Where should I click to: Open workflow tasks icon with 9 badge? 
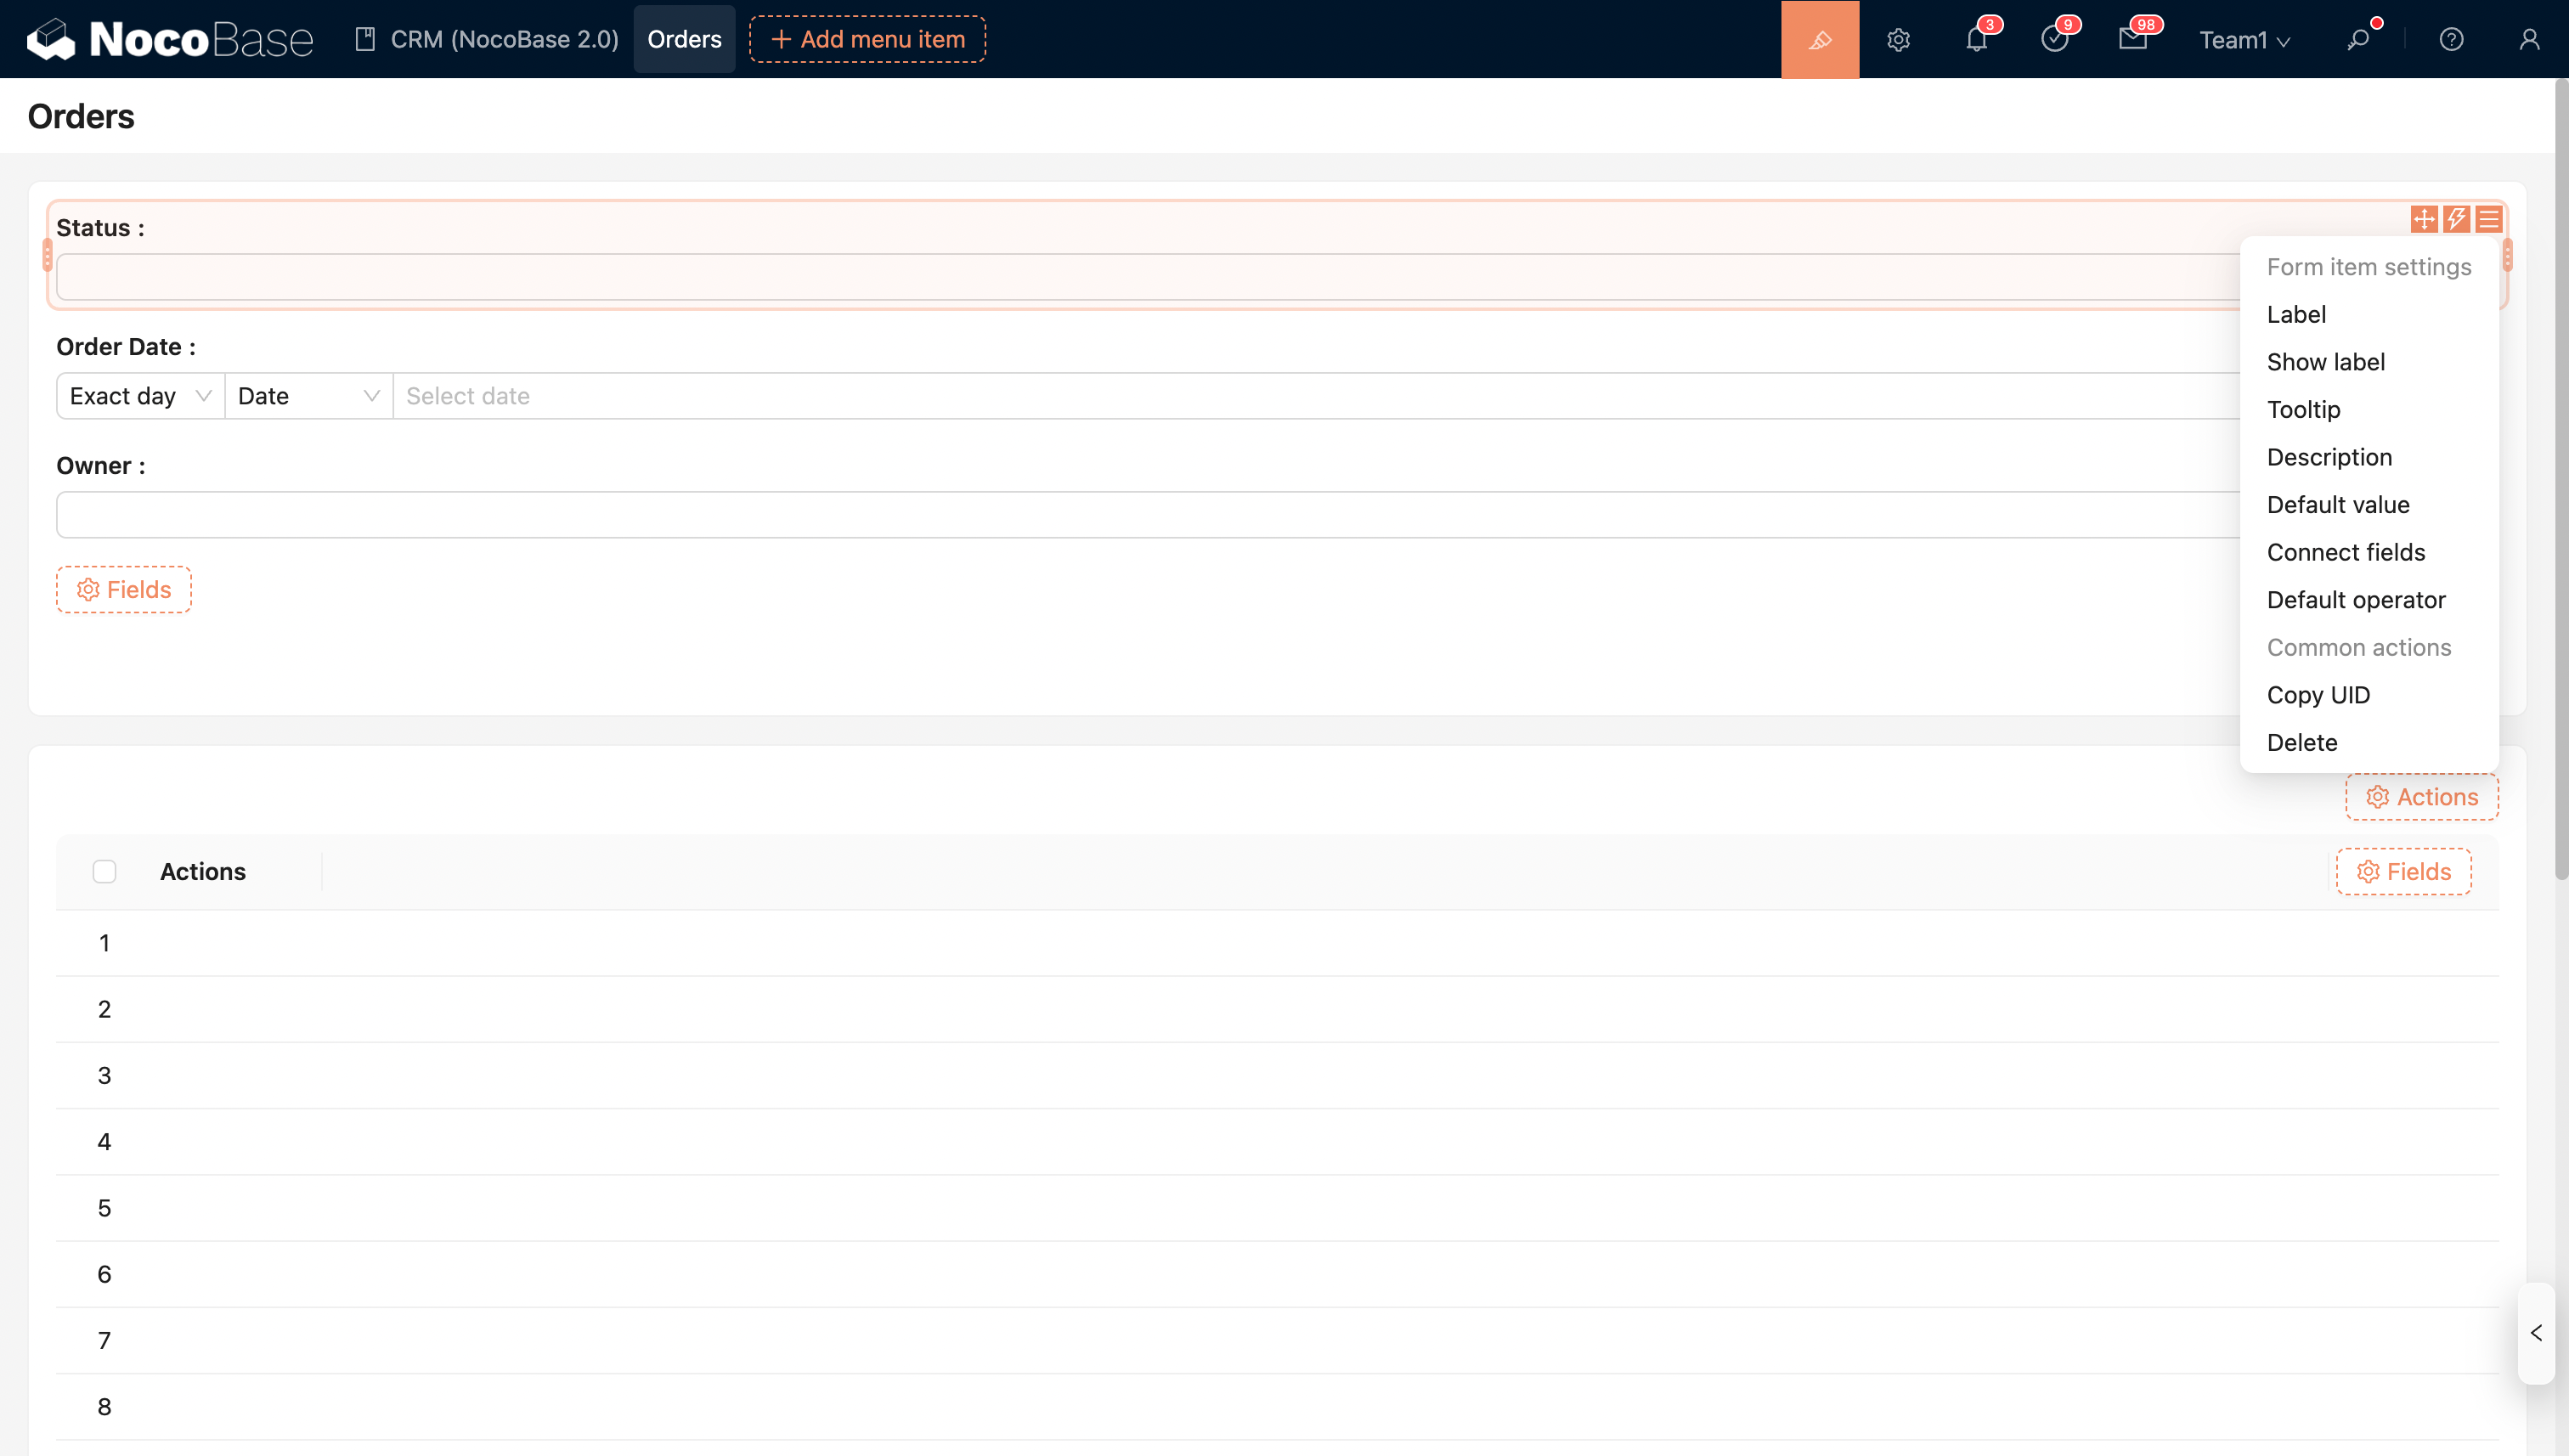point(2054,39)
